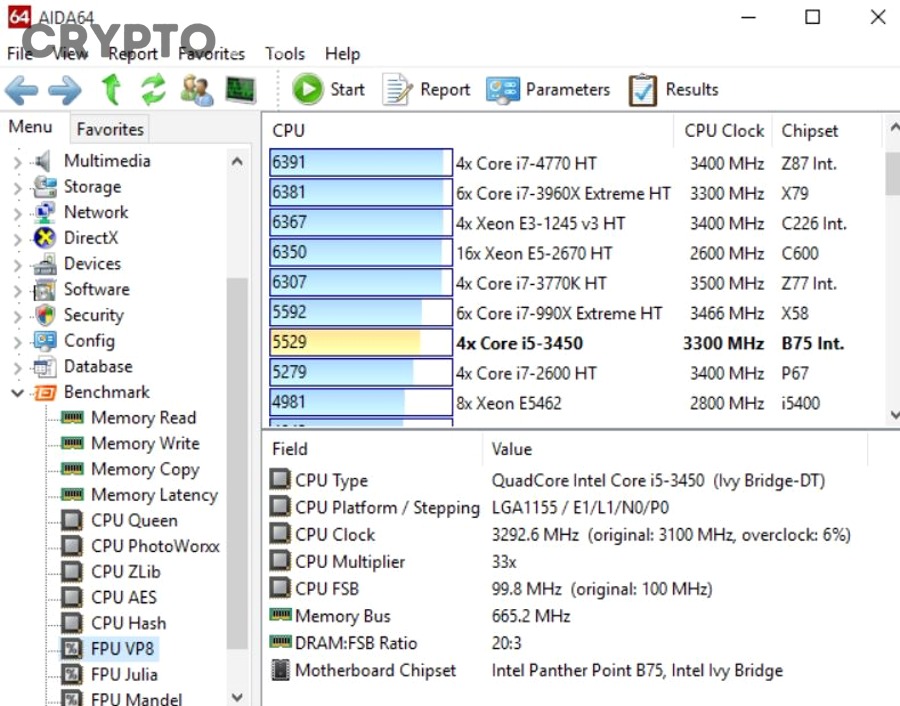The image size is (900, 706).
Task: Click the results list scroll-down arrow
Action: [x=894, y=414]
